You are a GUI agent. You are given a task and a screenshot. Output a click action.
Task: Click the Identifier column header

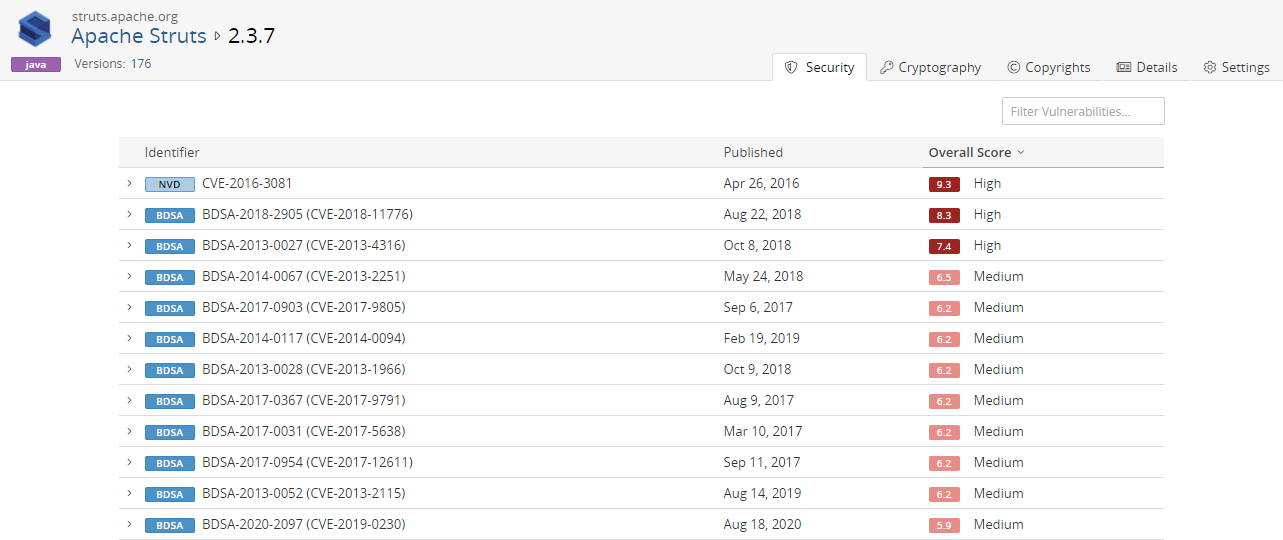tap(172, 152)
